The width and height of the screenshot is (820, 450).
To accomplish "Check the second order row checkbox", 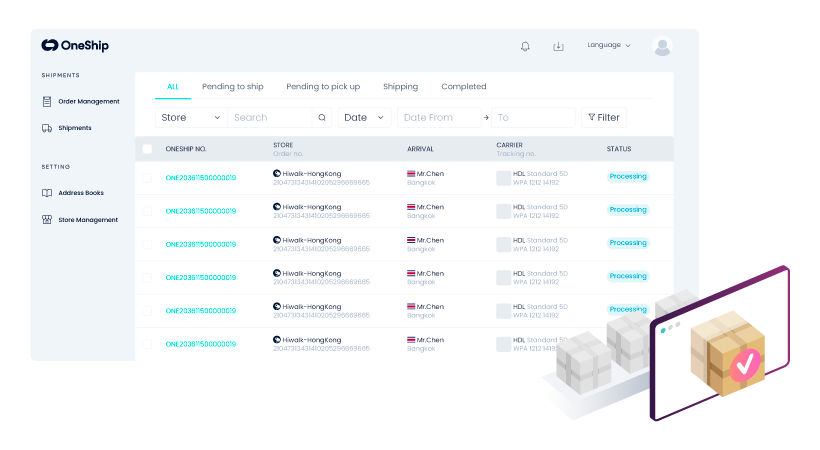I will click(x=147, y=211).
